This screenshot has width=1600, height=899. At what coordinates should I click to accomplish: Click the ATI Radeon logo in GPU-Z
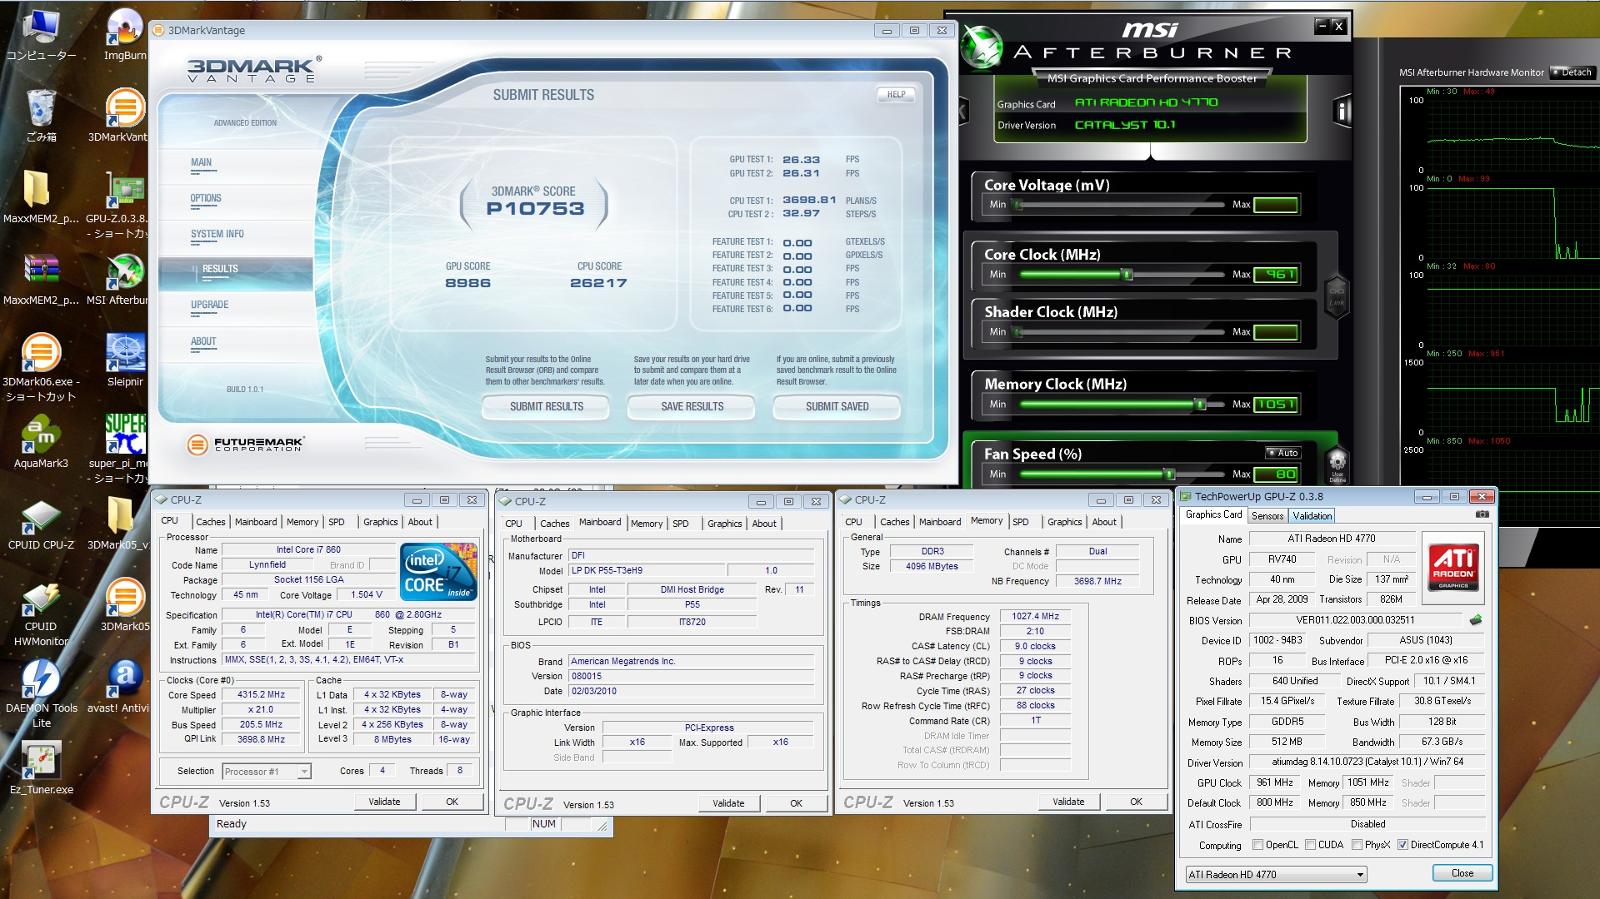pyautogui.click(x=1453, y=567)
